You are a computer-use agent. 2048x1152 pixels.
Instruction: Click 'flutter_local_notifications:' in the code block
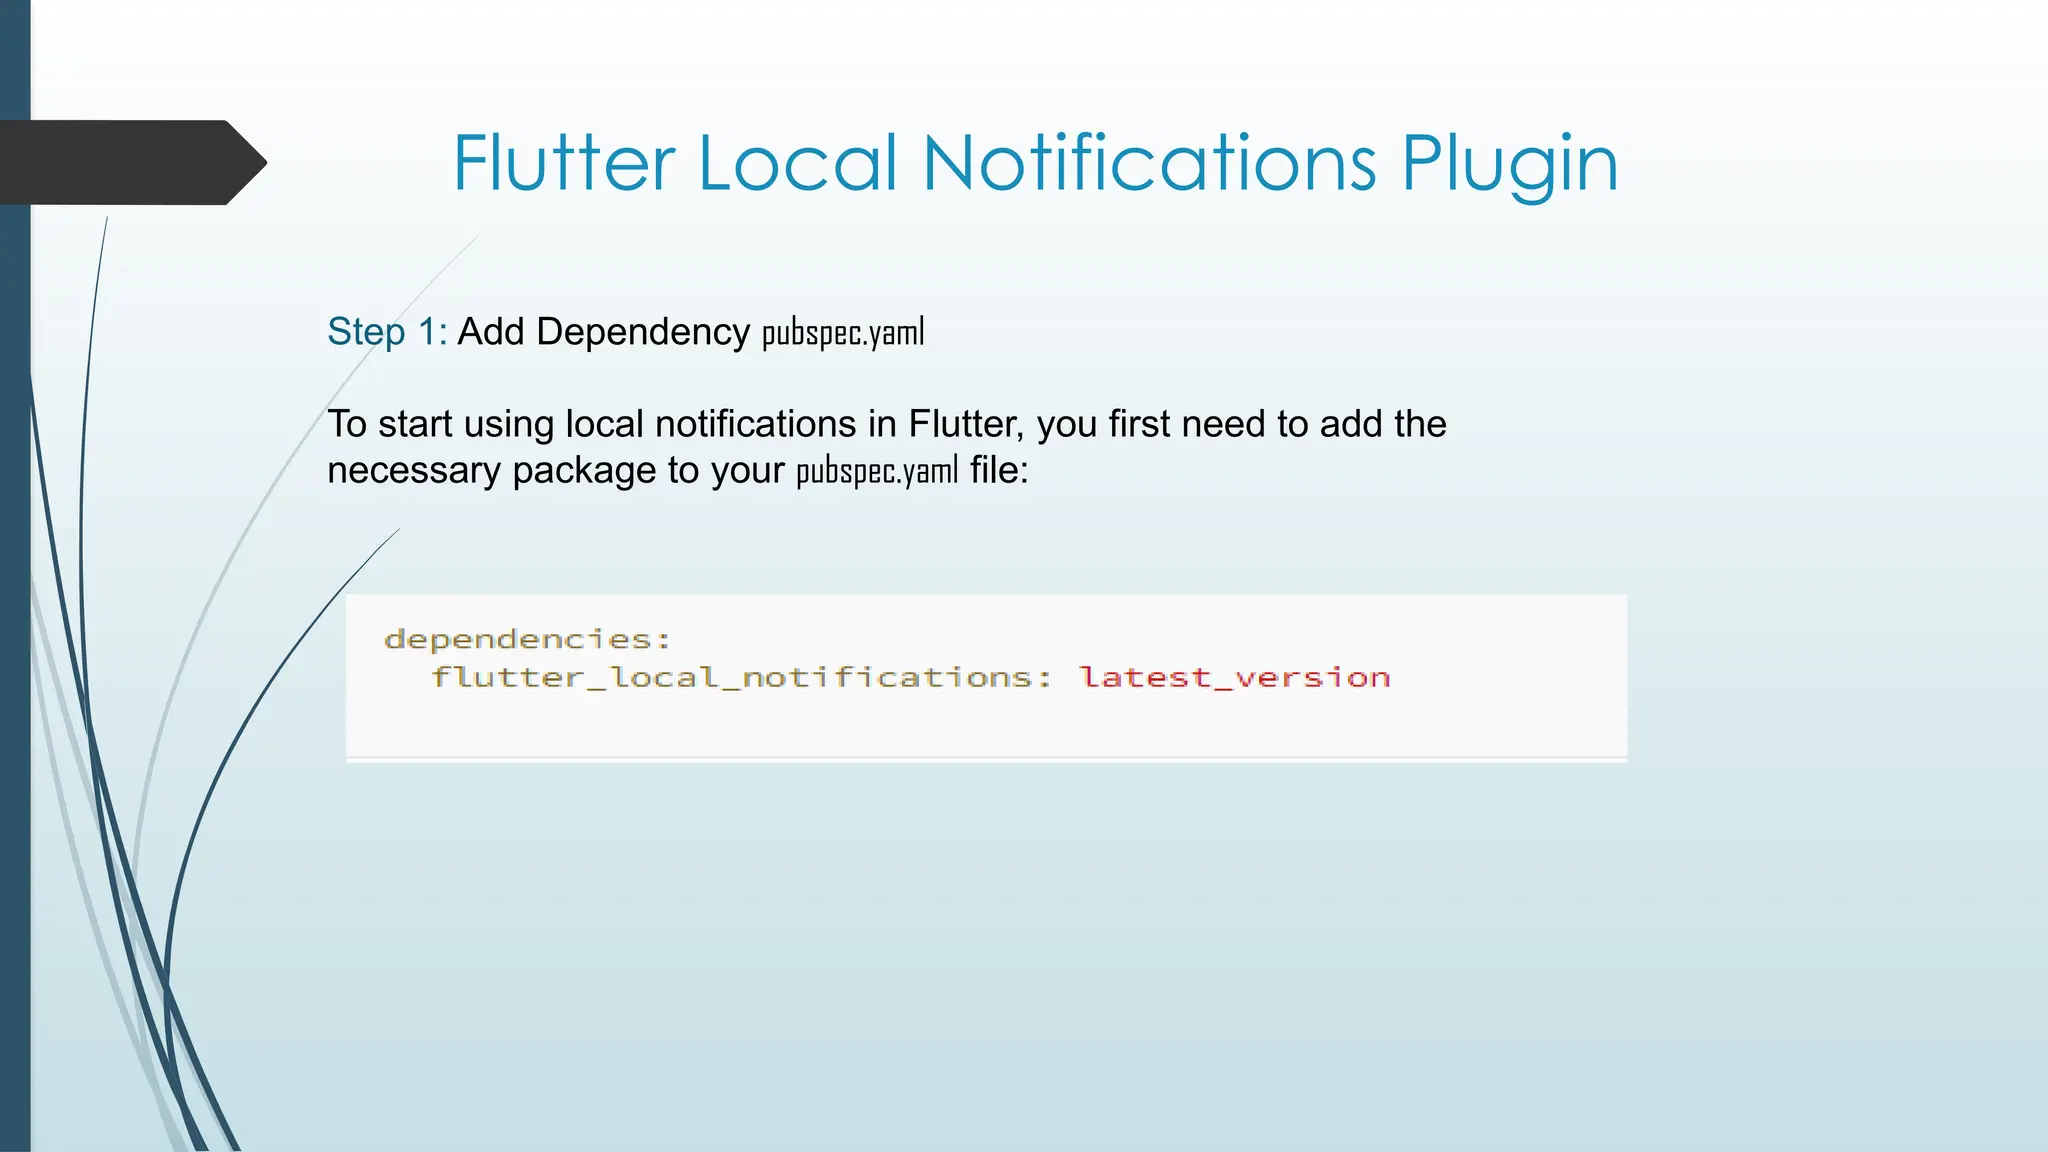click(741, 677)
